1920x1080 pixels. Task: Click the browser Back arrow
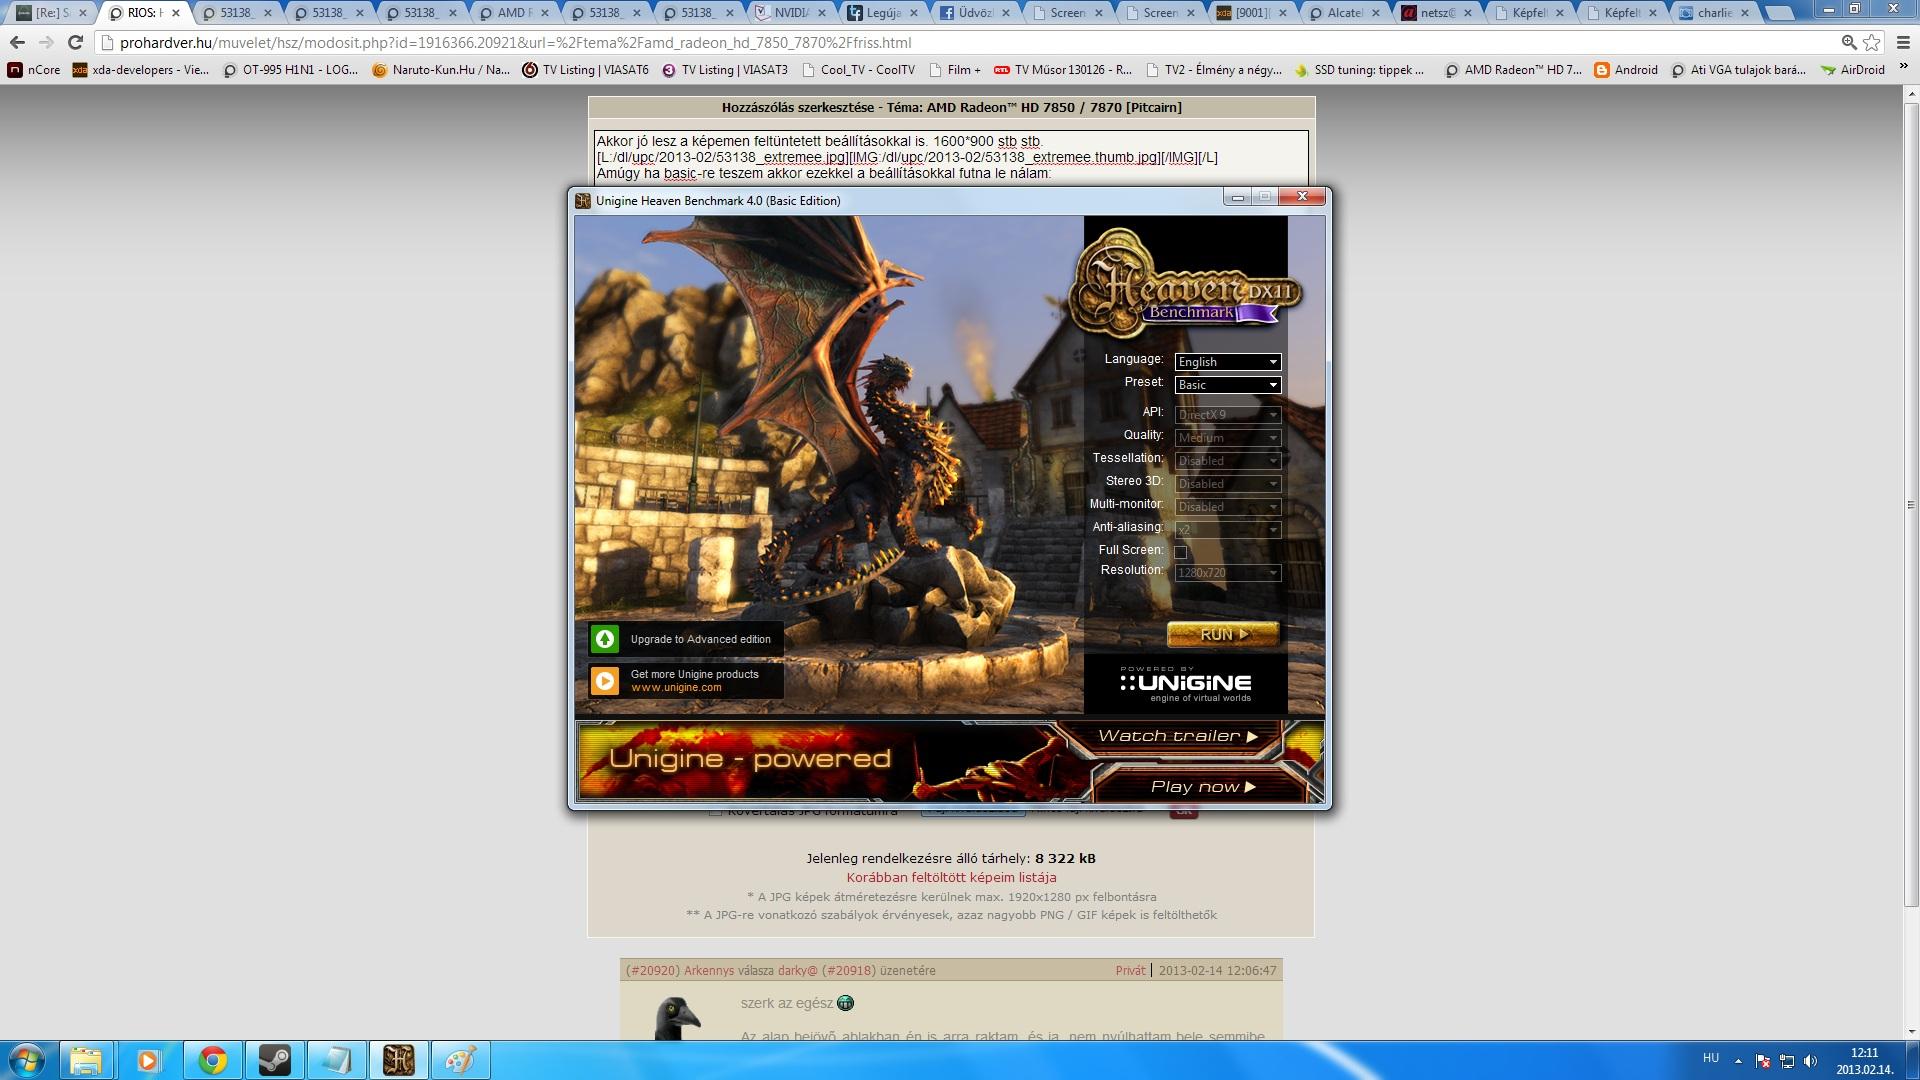17,43
